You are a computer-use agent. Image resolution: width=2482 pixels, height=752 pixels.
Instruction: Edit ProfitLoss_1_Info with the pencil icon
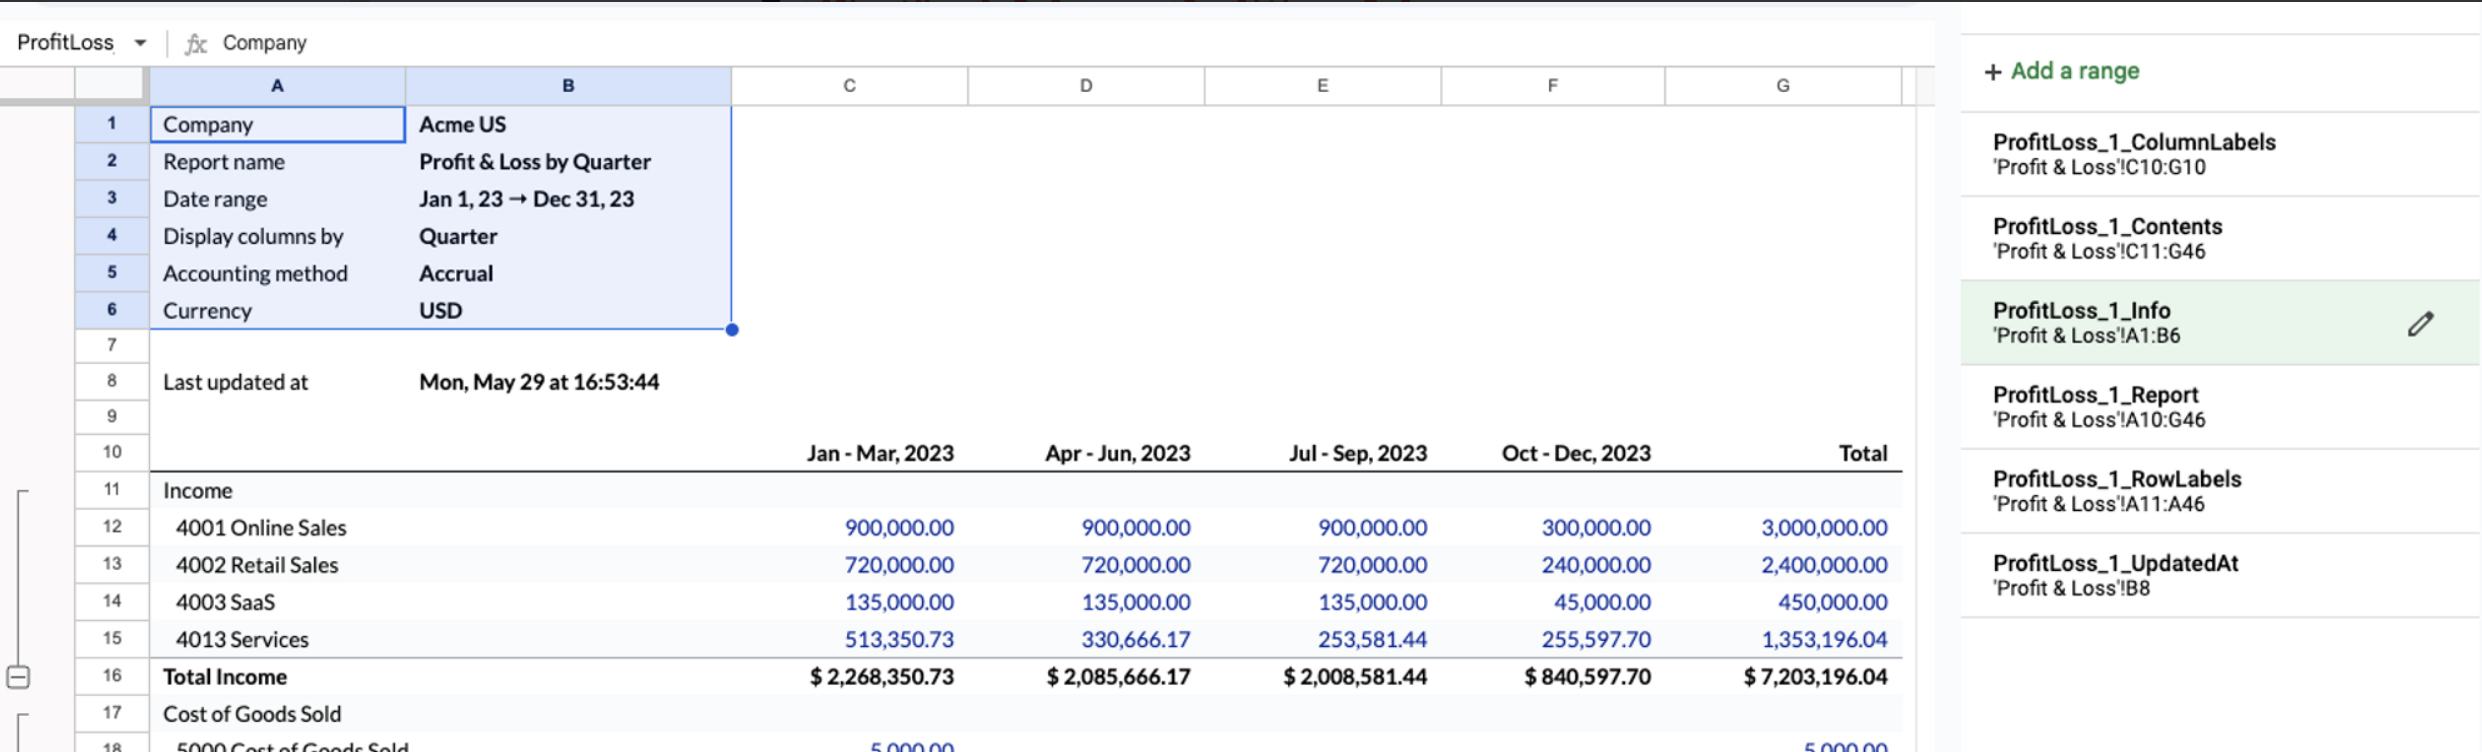coord(2420,323)
